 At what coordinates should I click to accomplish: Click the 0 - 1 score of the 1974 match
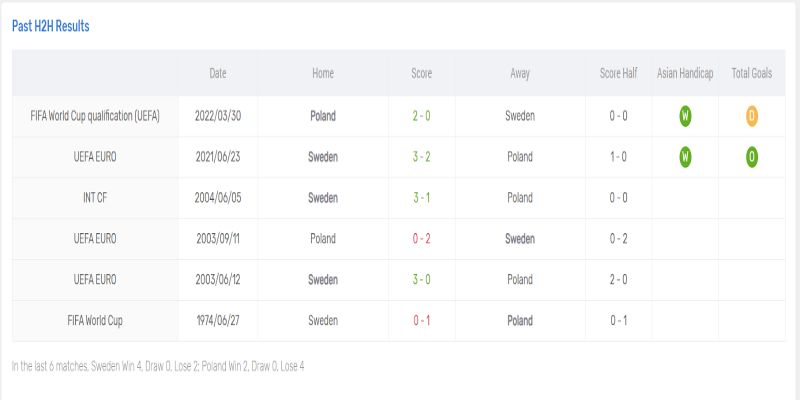pyautogui.click(x=422, y=321)
